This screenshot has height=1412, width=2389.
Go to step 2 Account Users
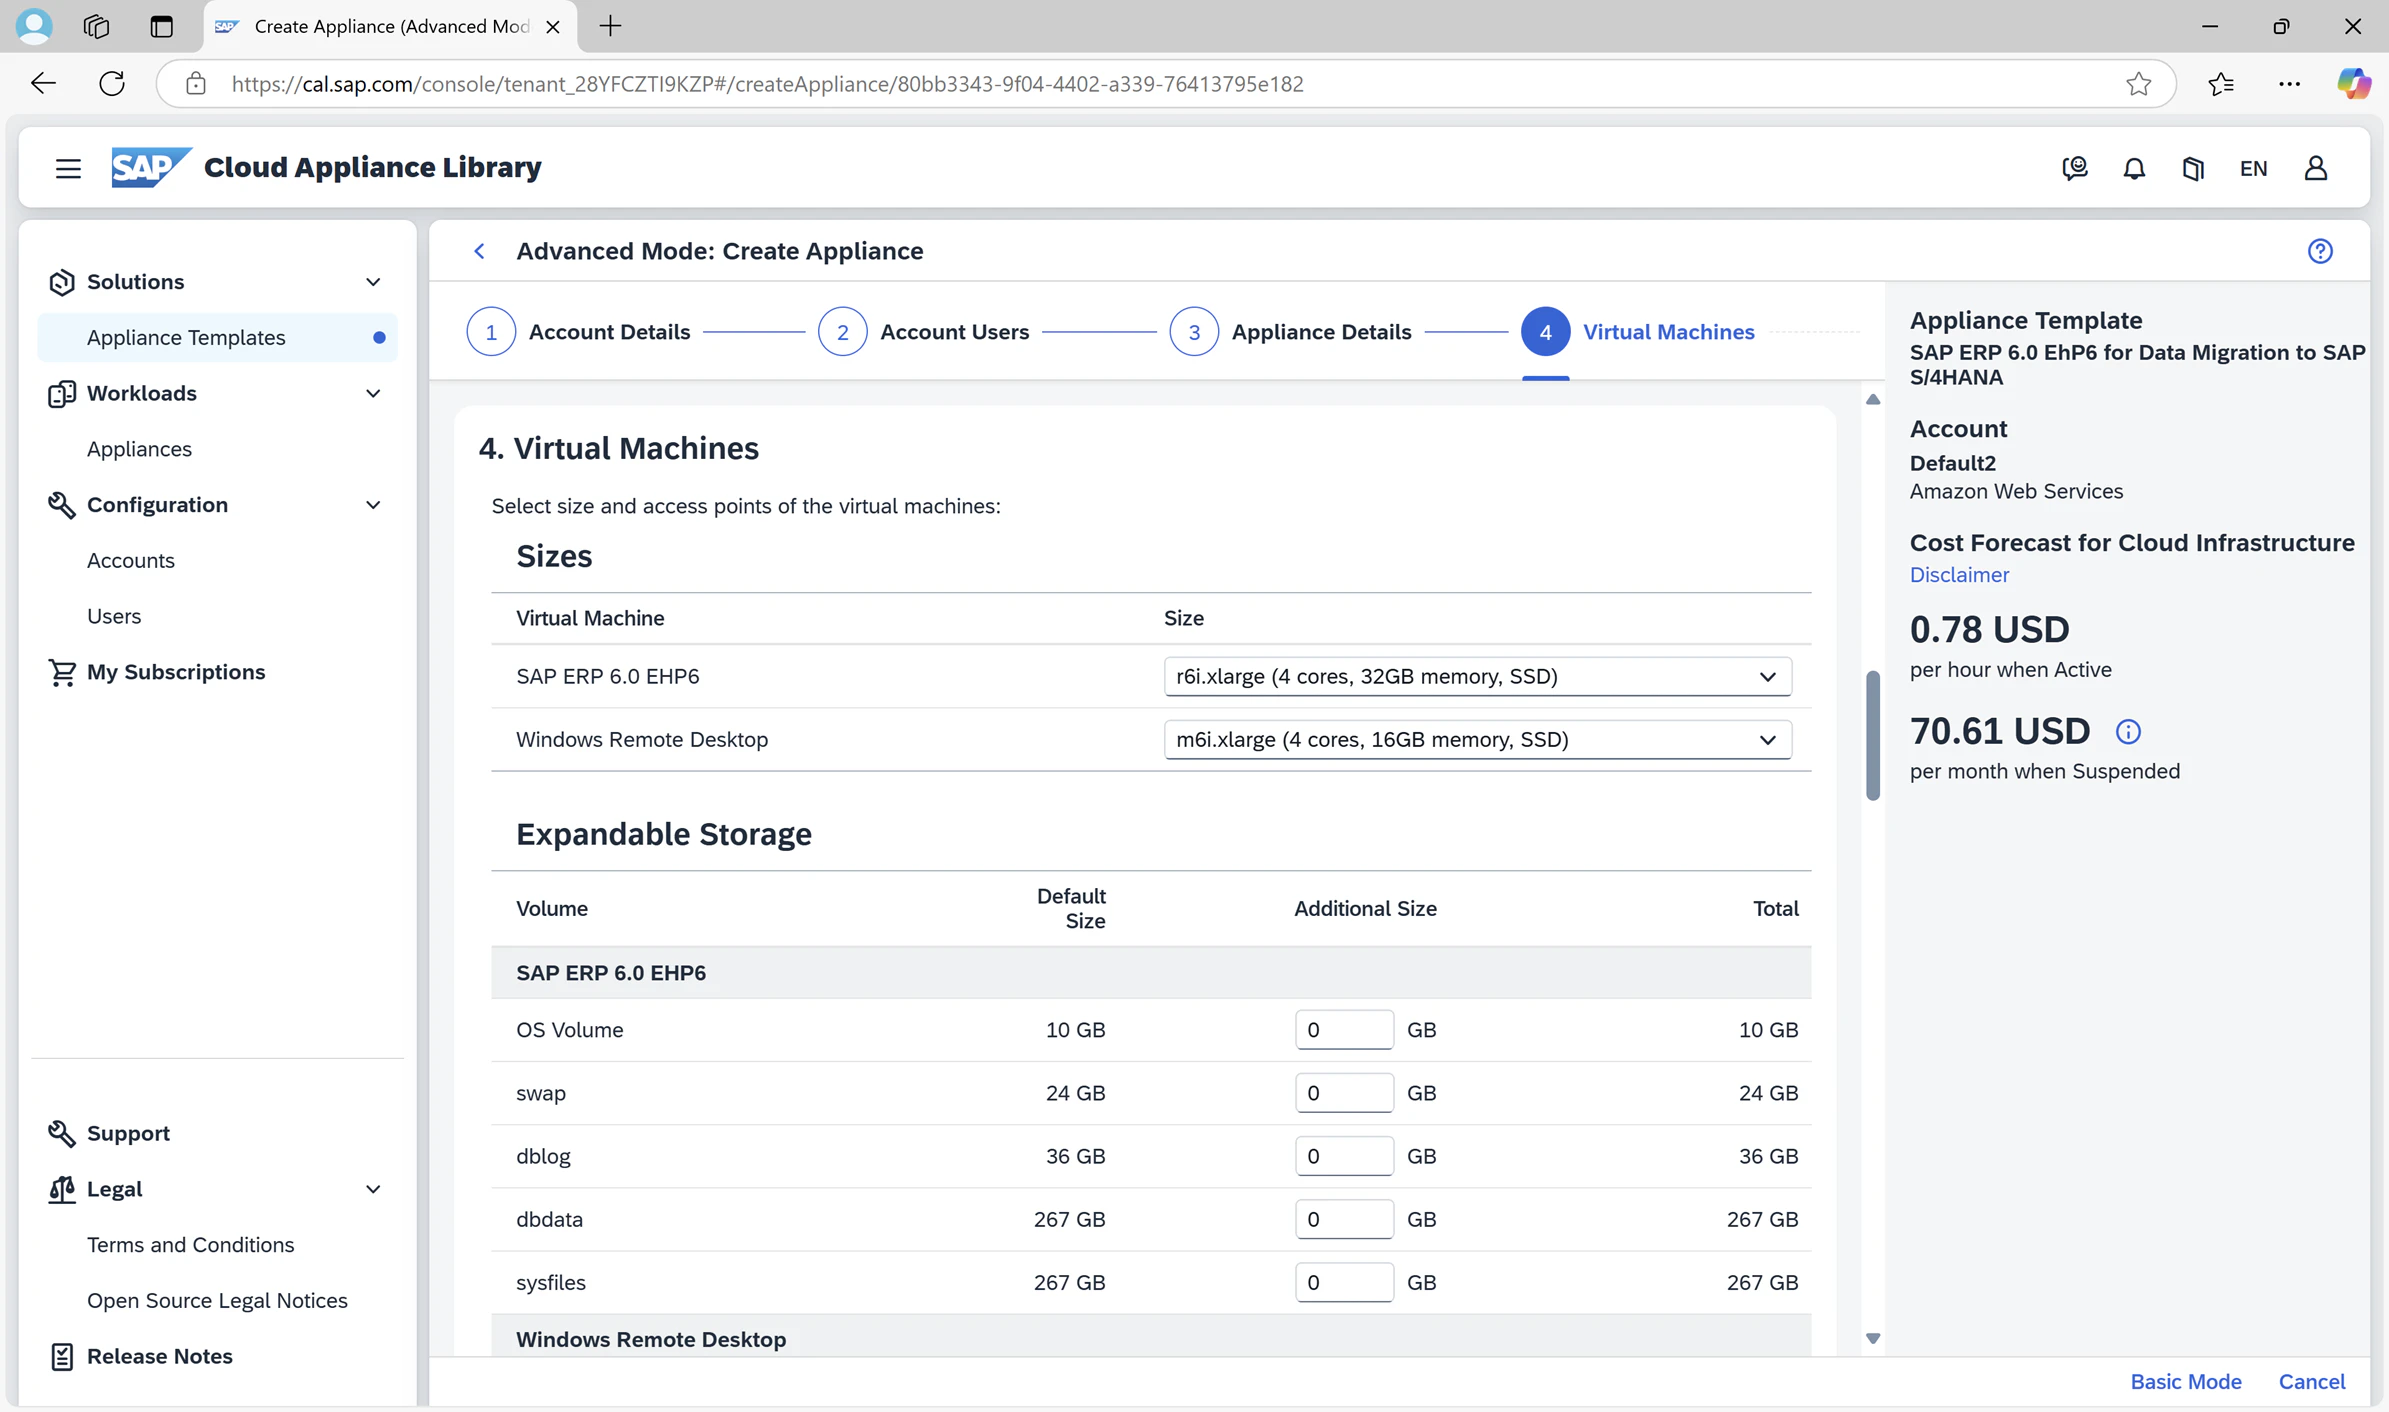pyautogui.click(x=923, y=332)
